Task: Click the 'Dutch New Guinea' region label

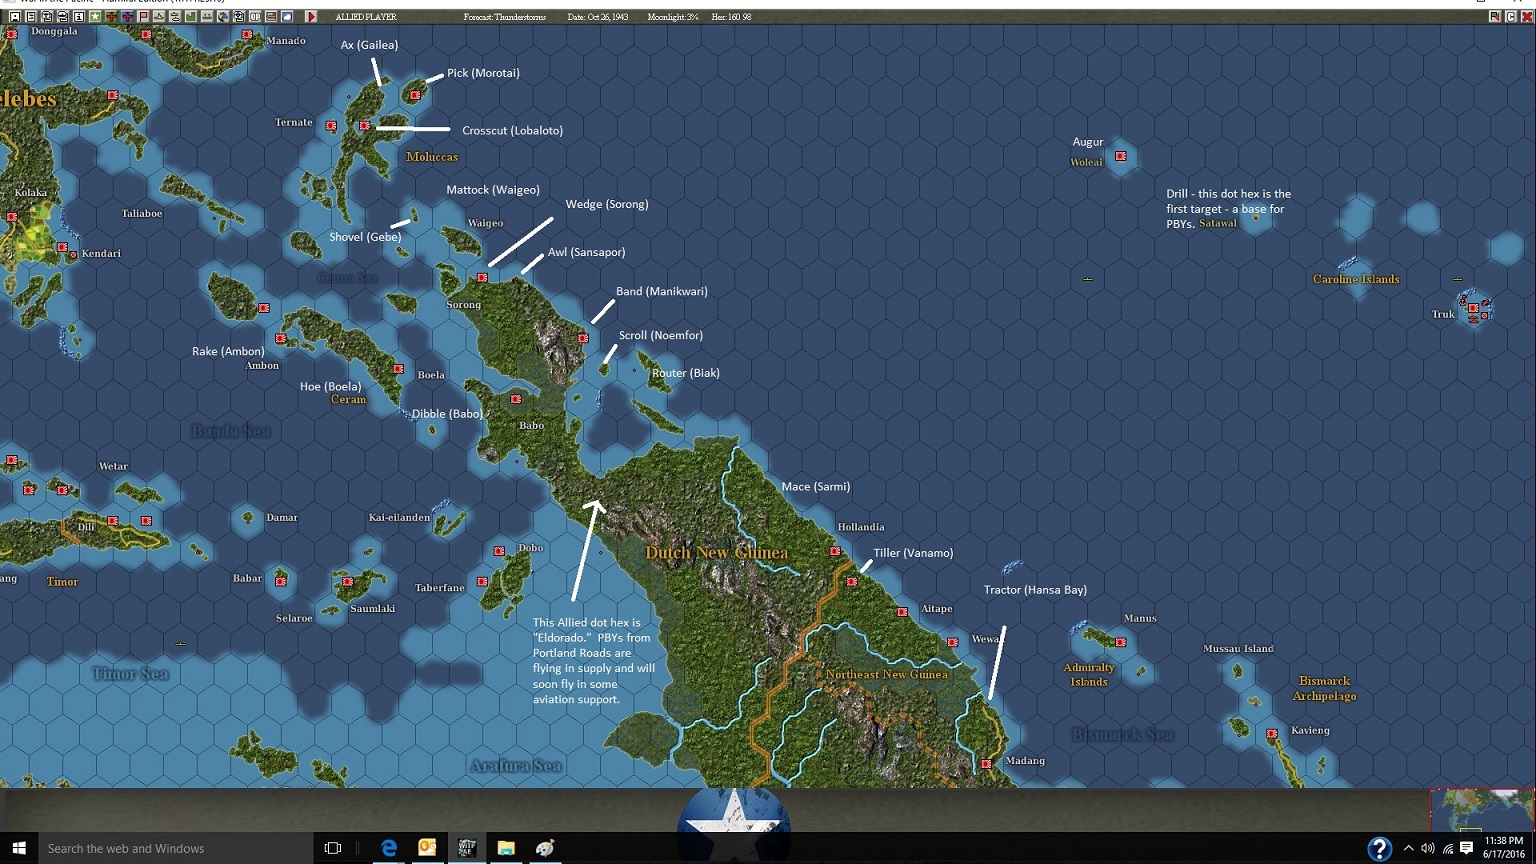Action: (716, 552)
